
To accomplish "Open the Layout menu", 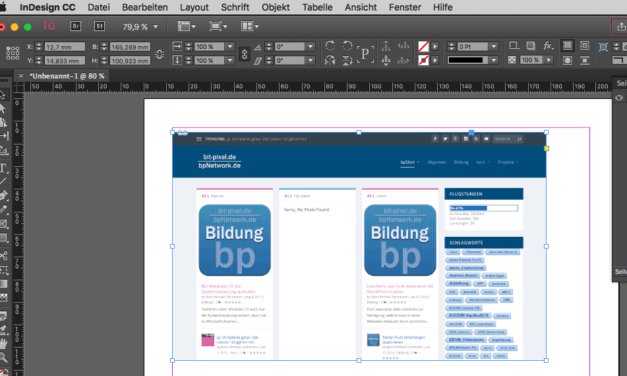I will 194,7.
